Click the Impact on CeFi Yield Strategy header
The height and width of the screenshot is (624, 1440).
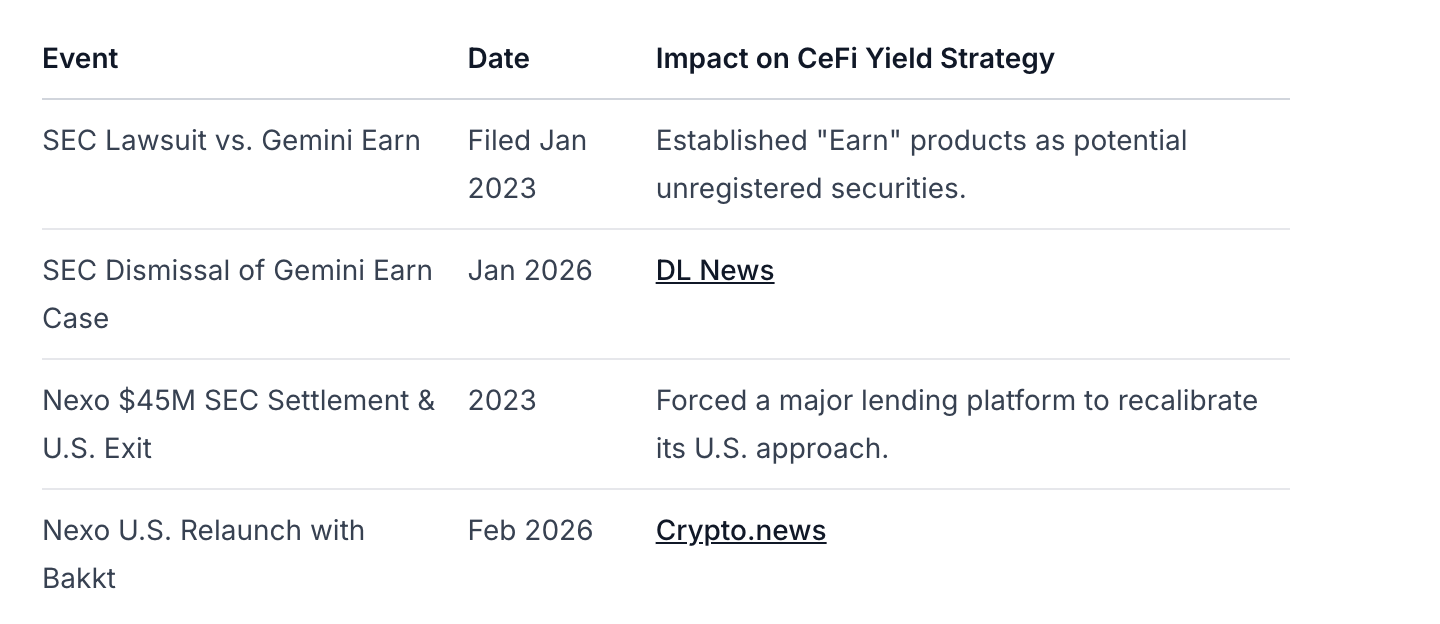(x=854, y=59)
